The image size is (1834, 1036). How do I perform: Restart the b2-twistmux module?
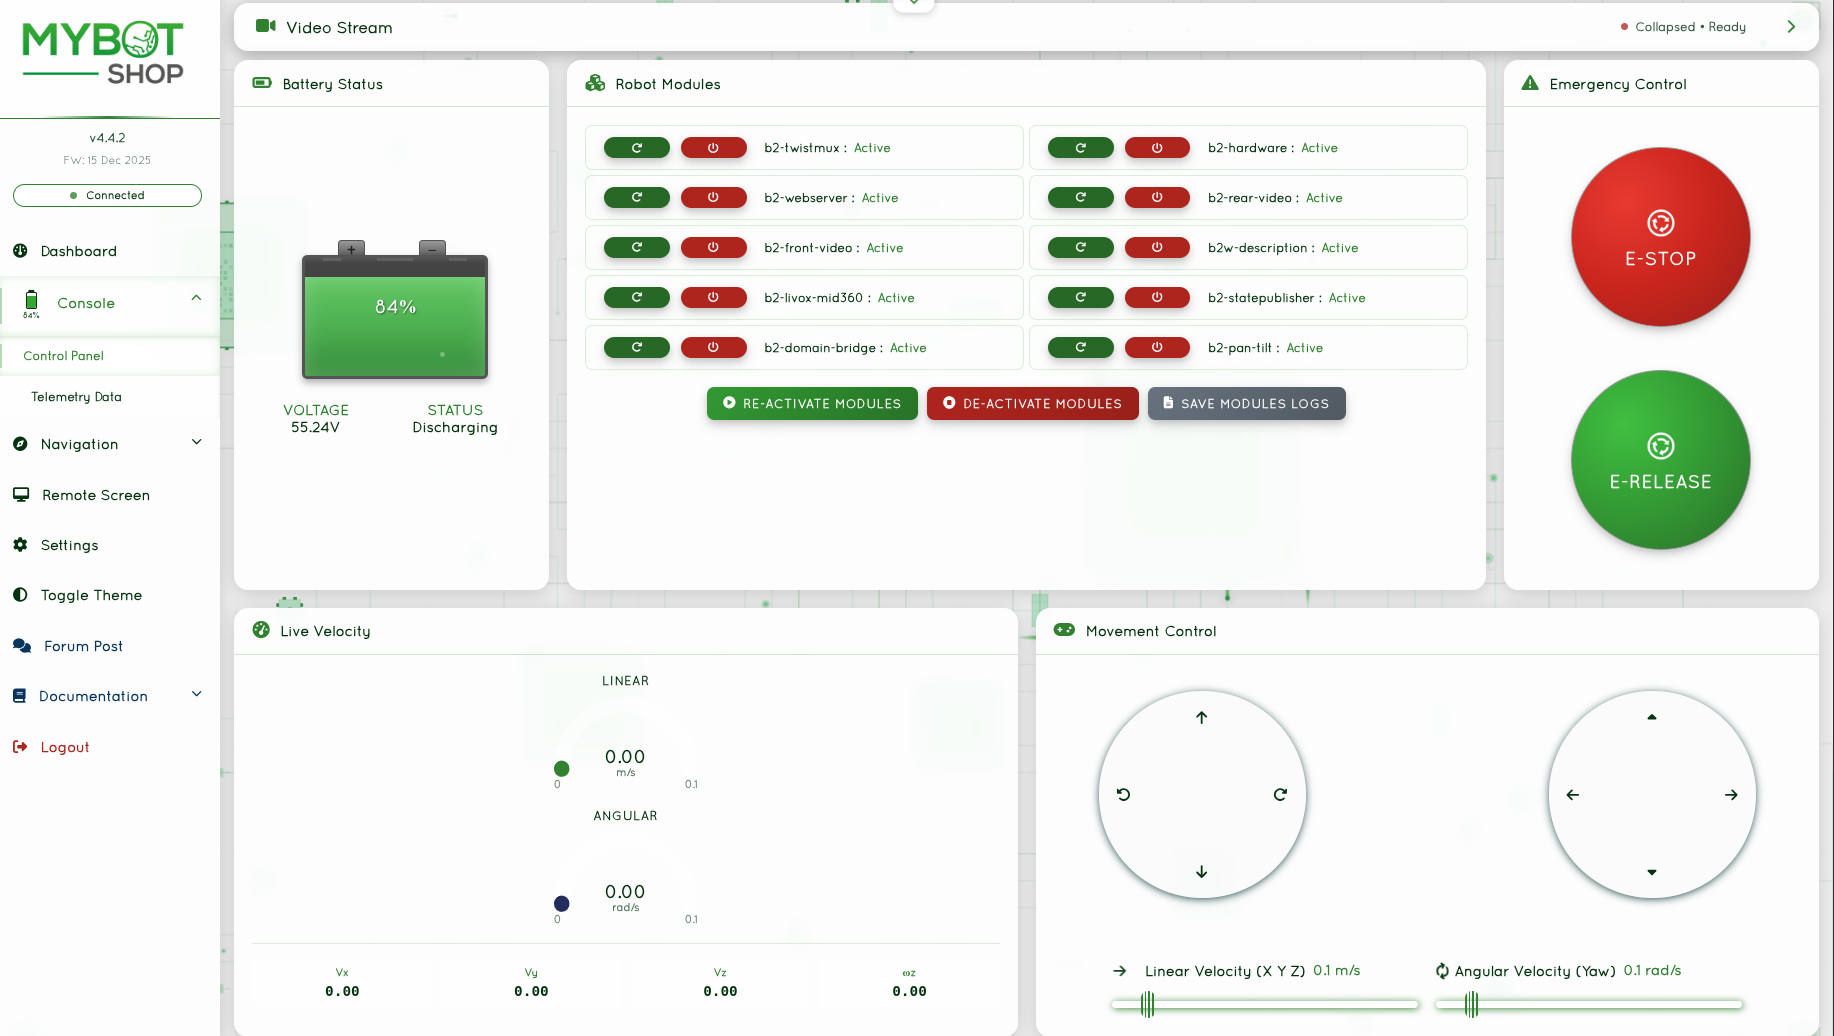click(x=637, y=147)
